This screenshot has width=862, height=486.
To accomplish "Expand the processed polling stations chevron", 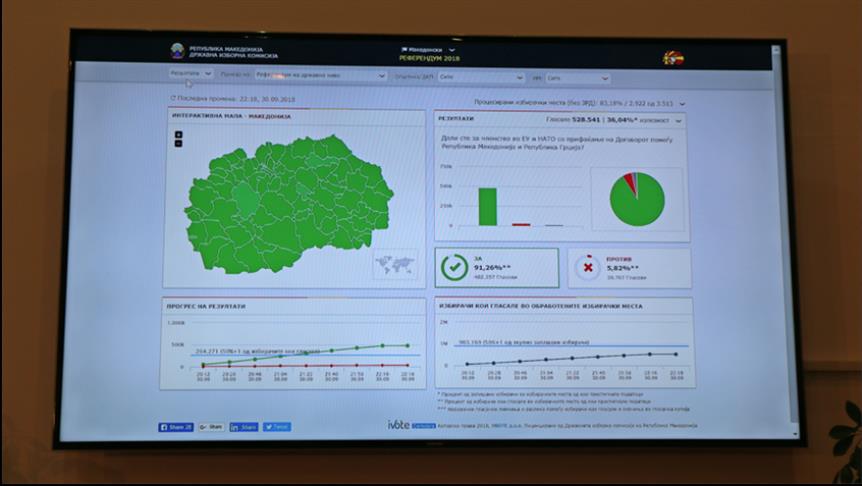I will (683, 103).
